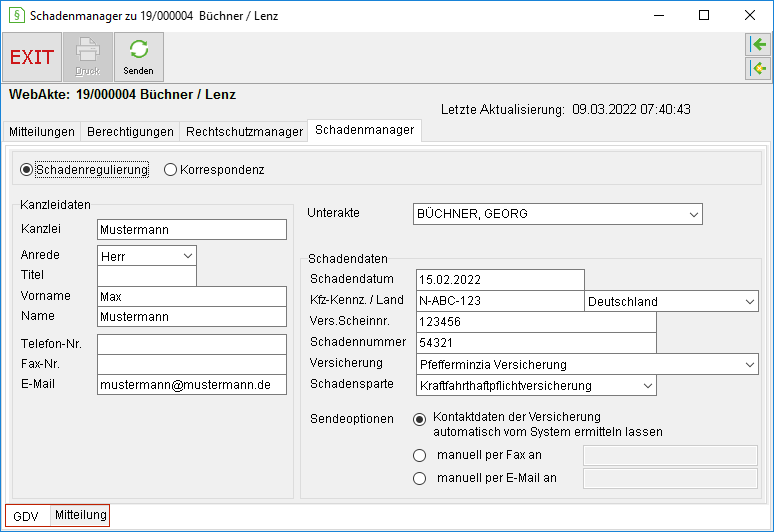Click the empty Titel input field

[147, 276]
